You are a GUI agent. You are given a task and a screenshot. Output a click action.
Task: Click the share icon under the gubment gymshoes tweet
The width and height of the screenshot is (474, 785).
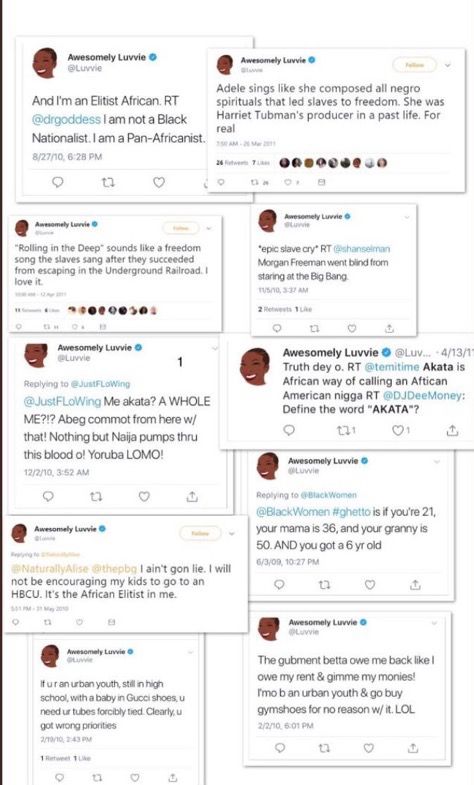tap(413, 748)
